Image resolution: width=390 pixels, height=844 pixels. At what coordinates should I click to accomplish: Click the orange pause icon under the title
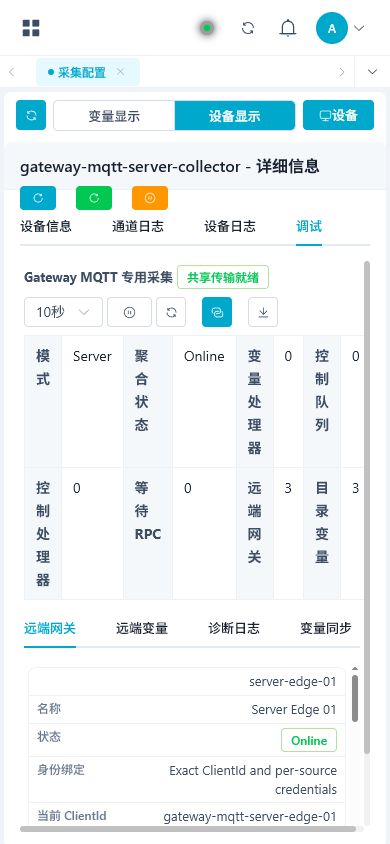150,198
